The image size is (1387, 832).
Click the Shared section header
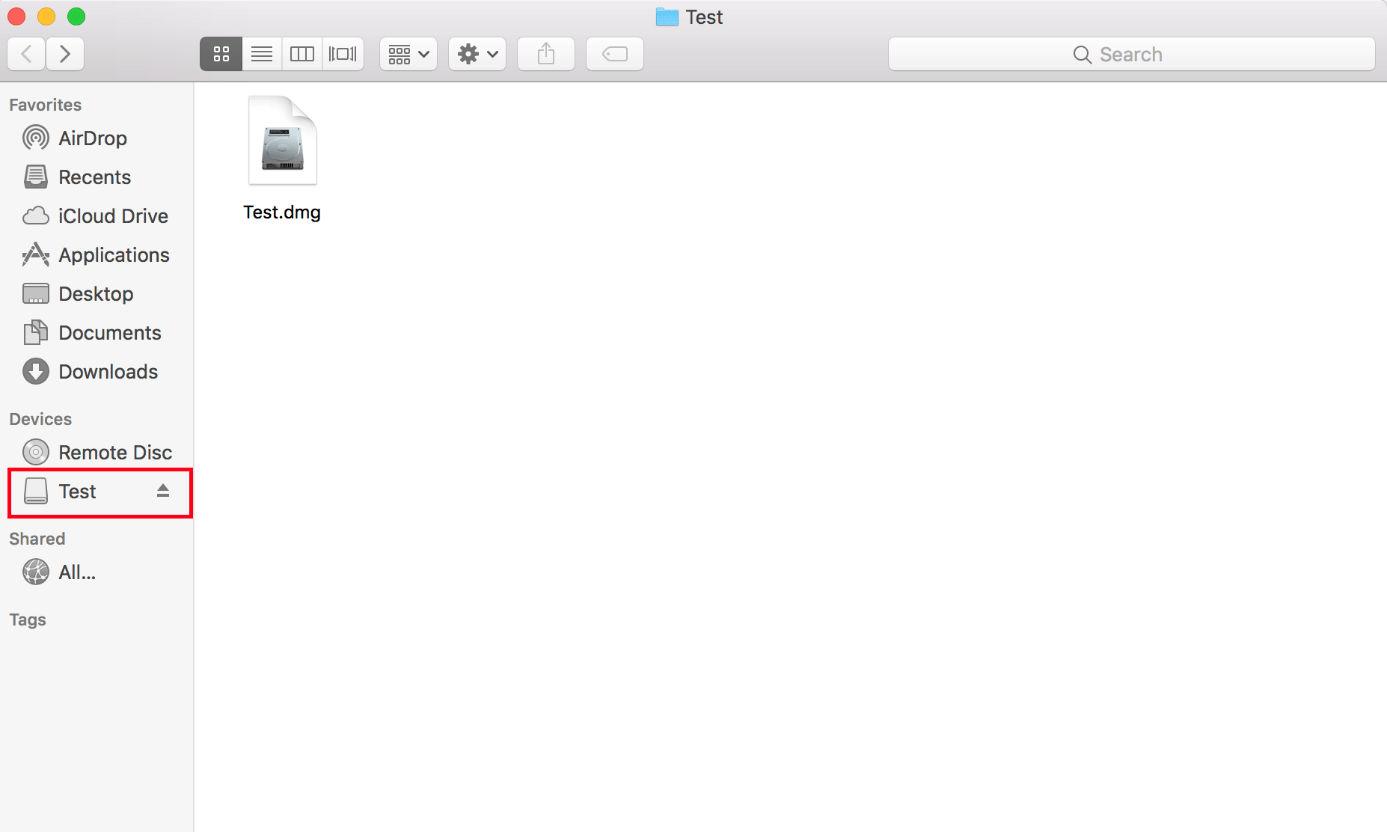tap(37, 539)
